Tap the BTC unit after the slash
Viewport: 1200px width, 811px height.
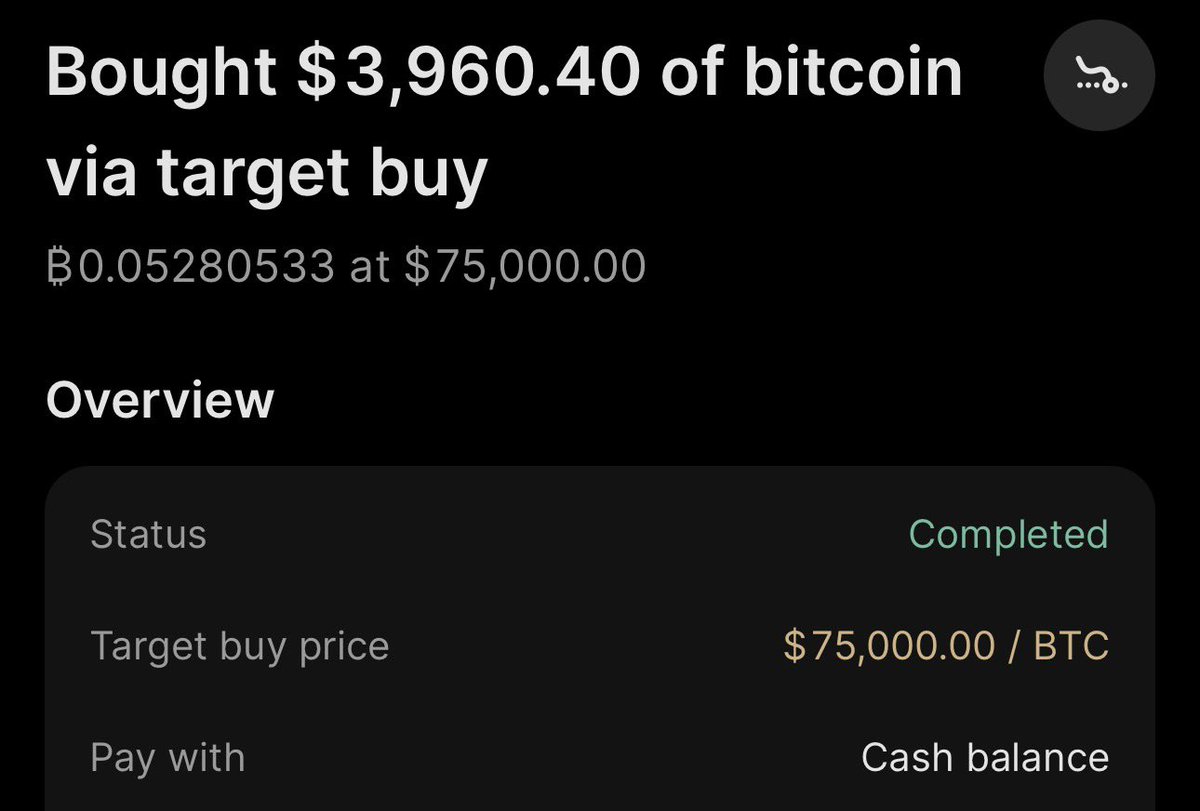1071,646
